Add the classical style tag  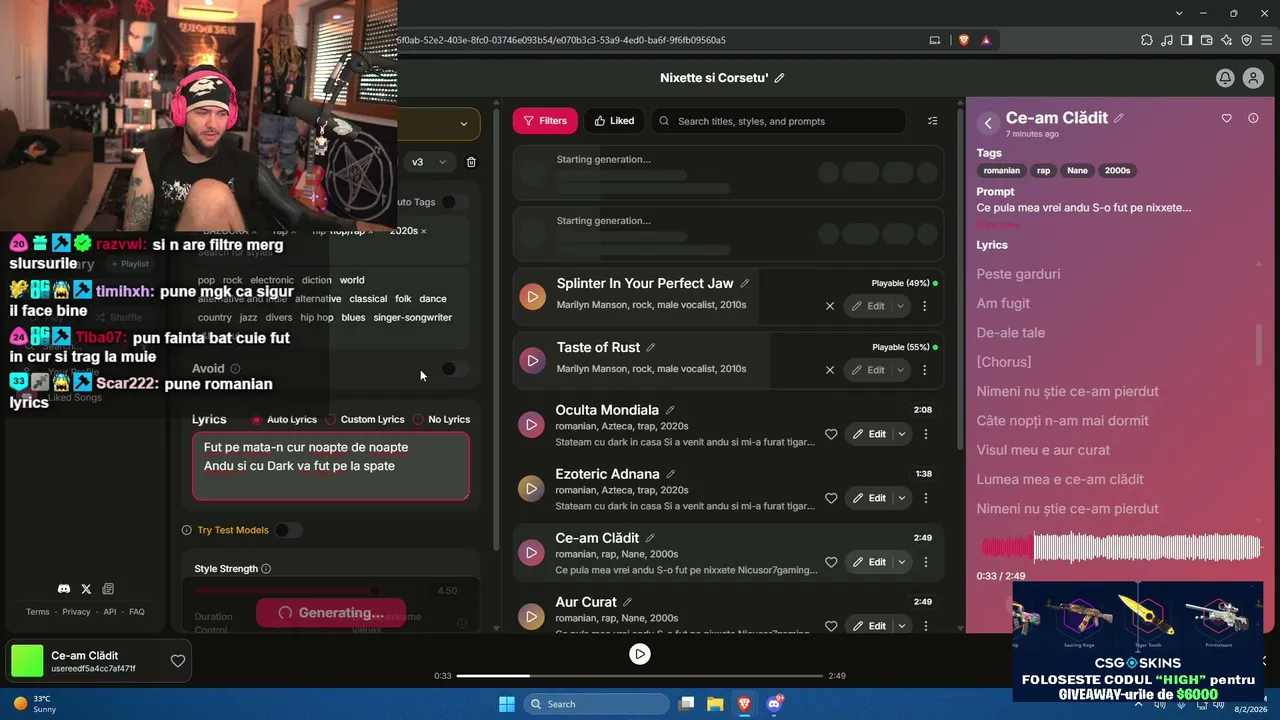tap(368, 298)
